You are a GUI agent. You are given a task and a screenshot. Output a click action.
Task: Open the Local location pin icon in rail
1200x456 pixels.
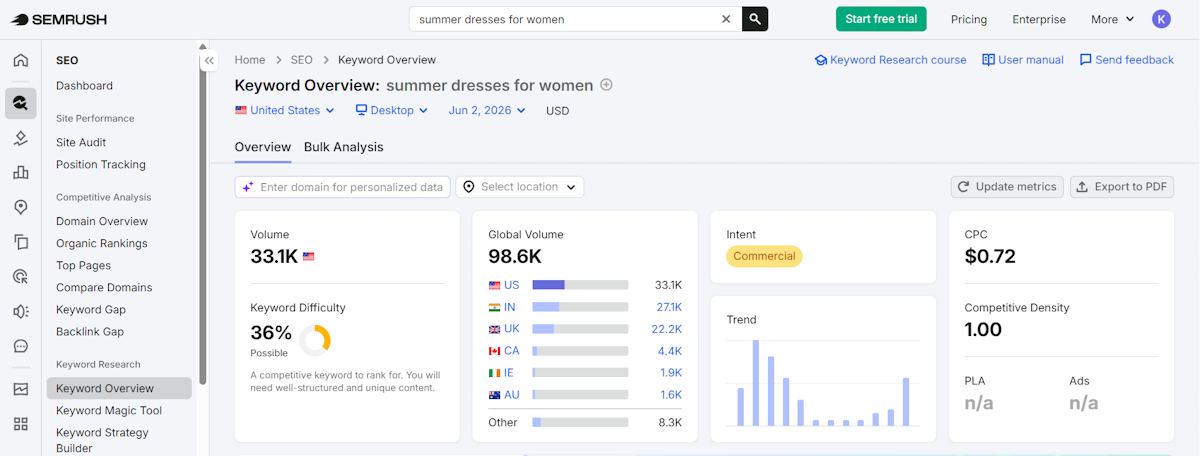point(20,207)
